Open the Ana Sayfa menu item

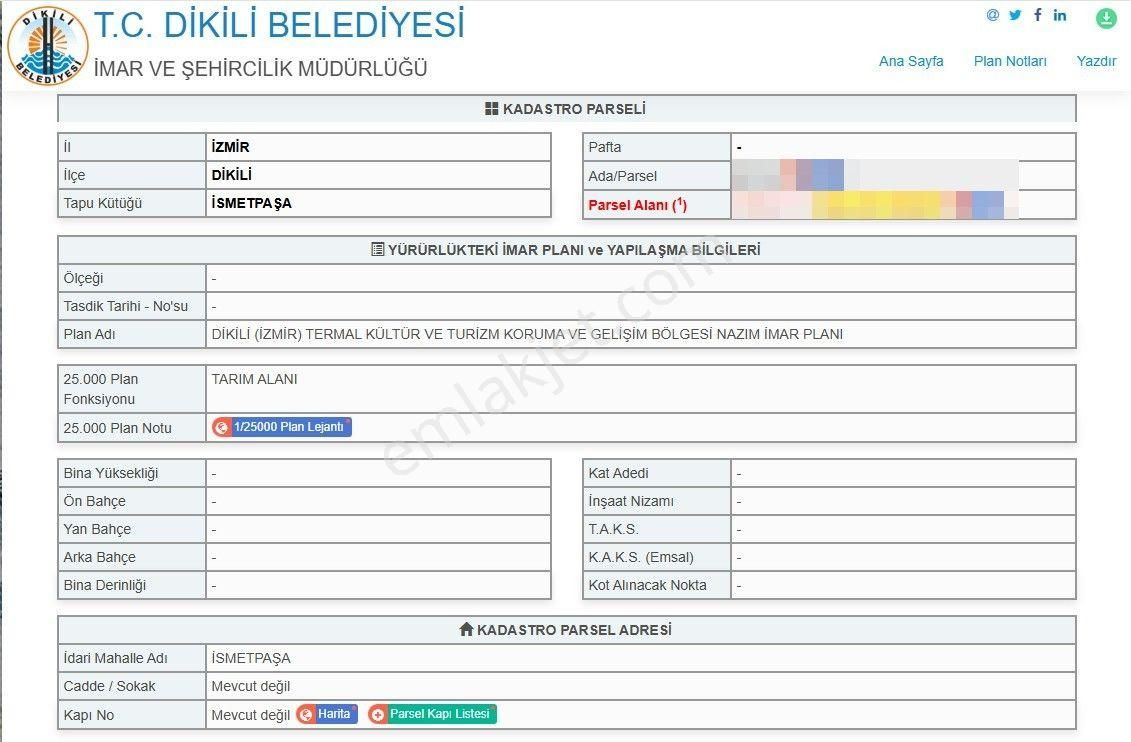pyautogui.click(x=910, y=61)
